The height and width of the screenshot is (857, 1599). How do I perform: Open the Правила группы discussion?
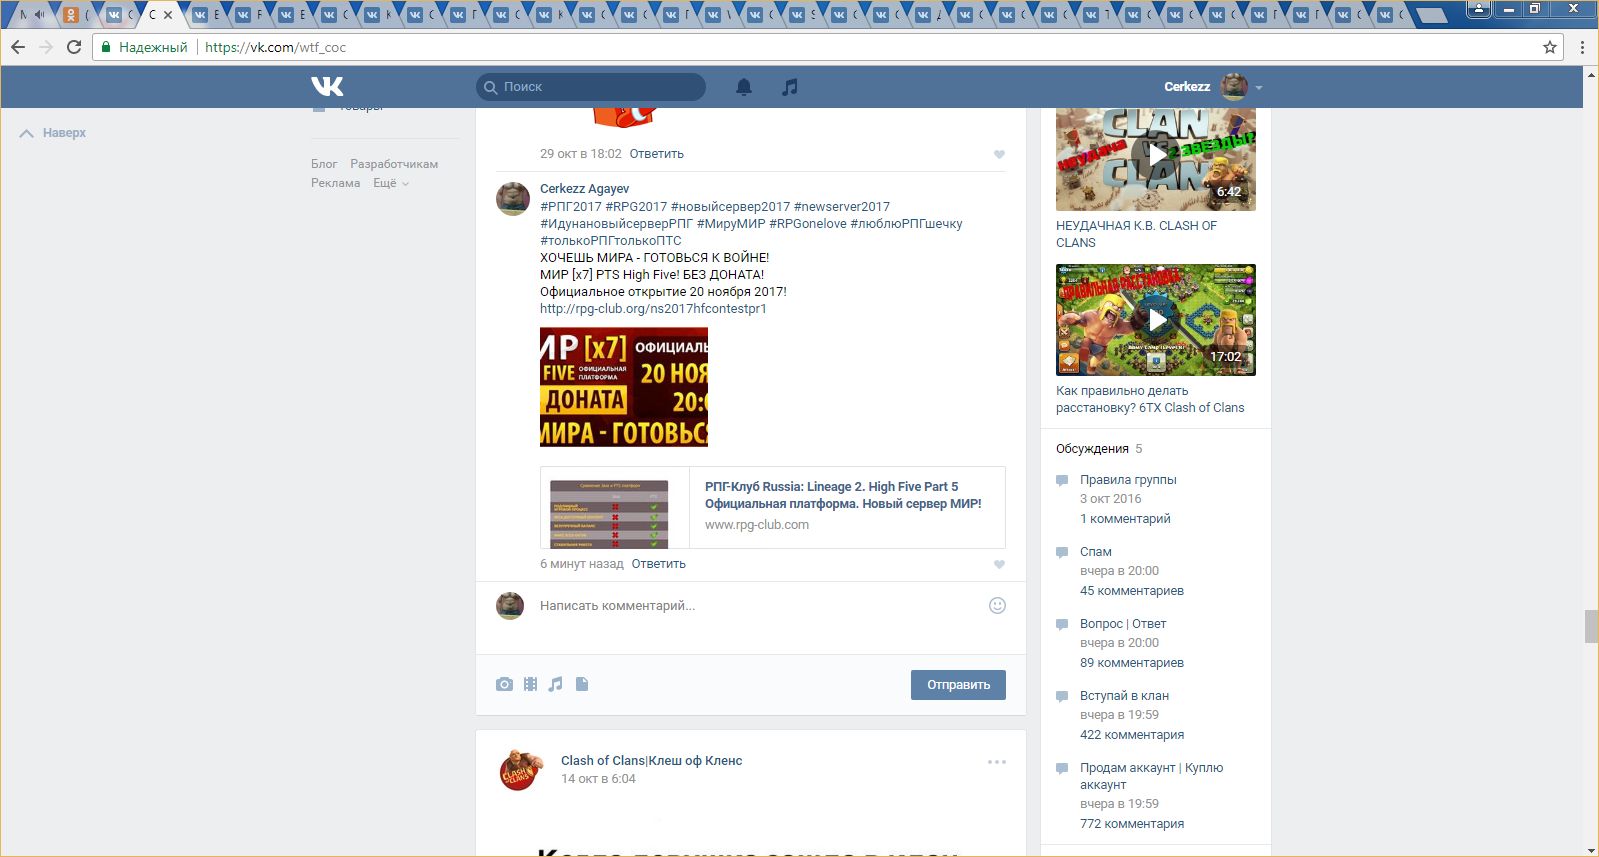(x=1128, y=480)
